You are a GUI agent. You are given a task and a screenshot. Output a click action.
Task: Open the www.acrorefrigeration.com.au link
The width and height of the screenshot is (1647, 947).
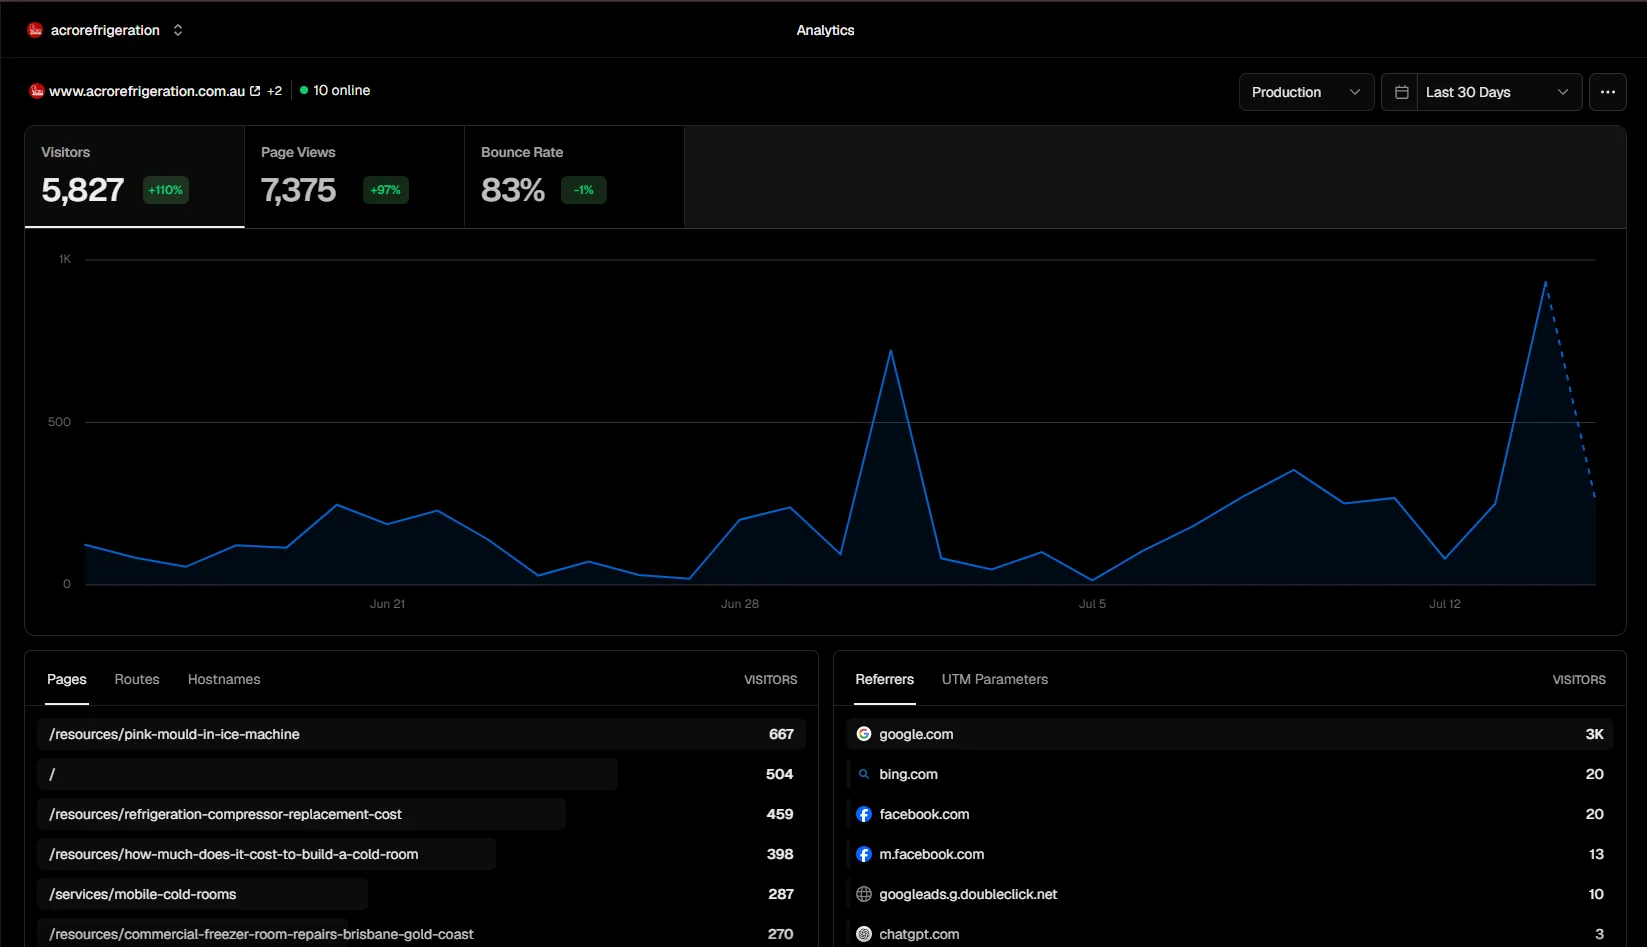(x=147, y=91)
